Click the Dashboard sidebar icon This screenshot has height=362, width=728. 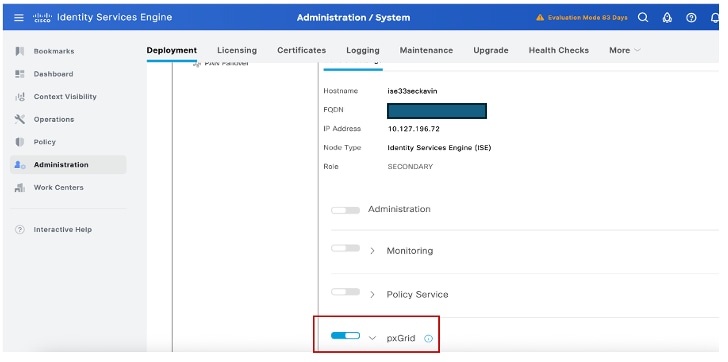coord(20,74)
